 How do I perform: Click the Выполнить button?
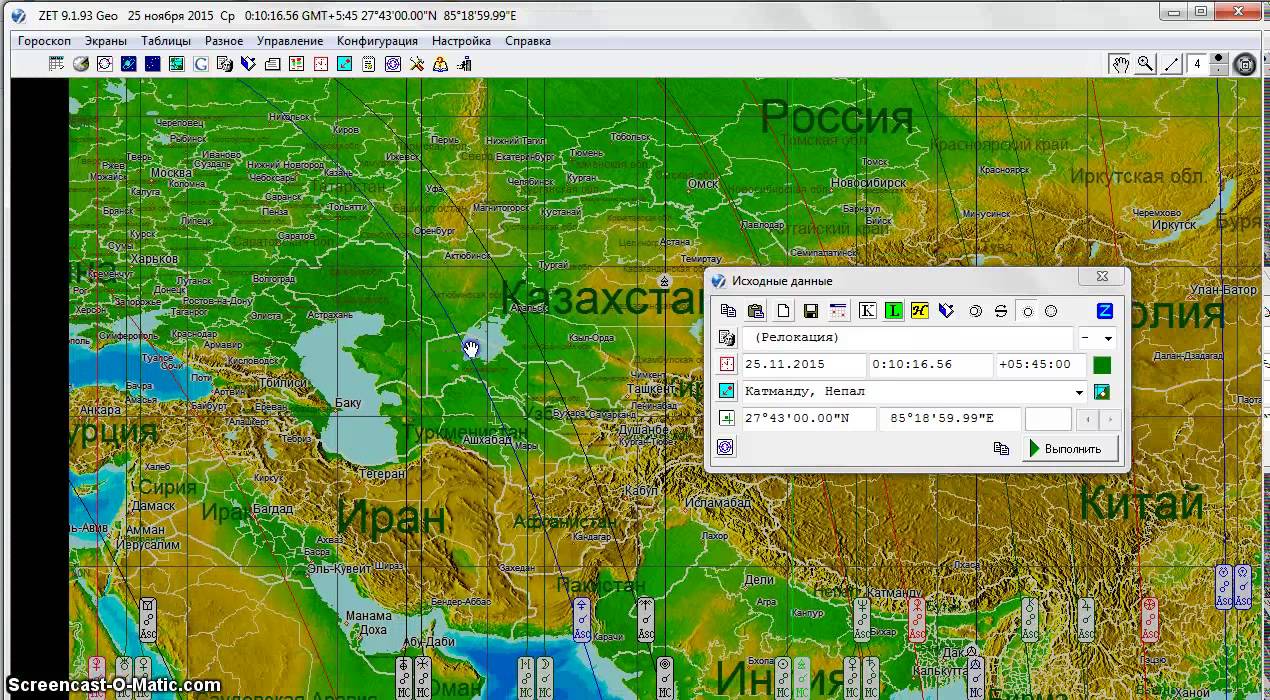tap(1069, 448)
